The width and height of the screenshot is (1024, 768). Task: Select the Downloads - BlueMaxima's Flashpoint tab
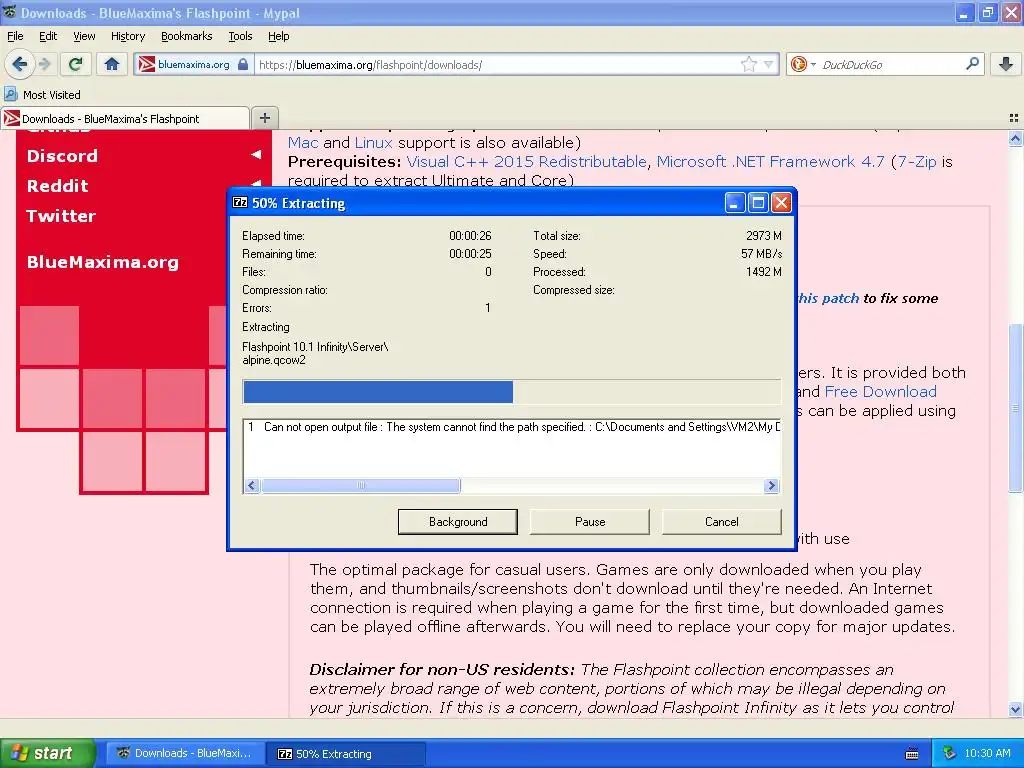pyautogui.click(x=125, y=118)
